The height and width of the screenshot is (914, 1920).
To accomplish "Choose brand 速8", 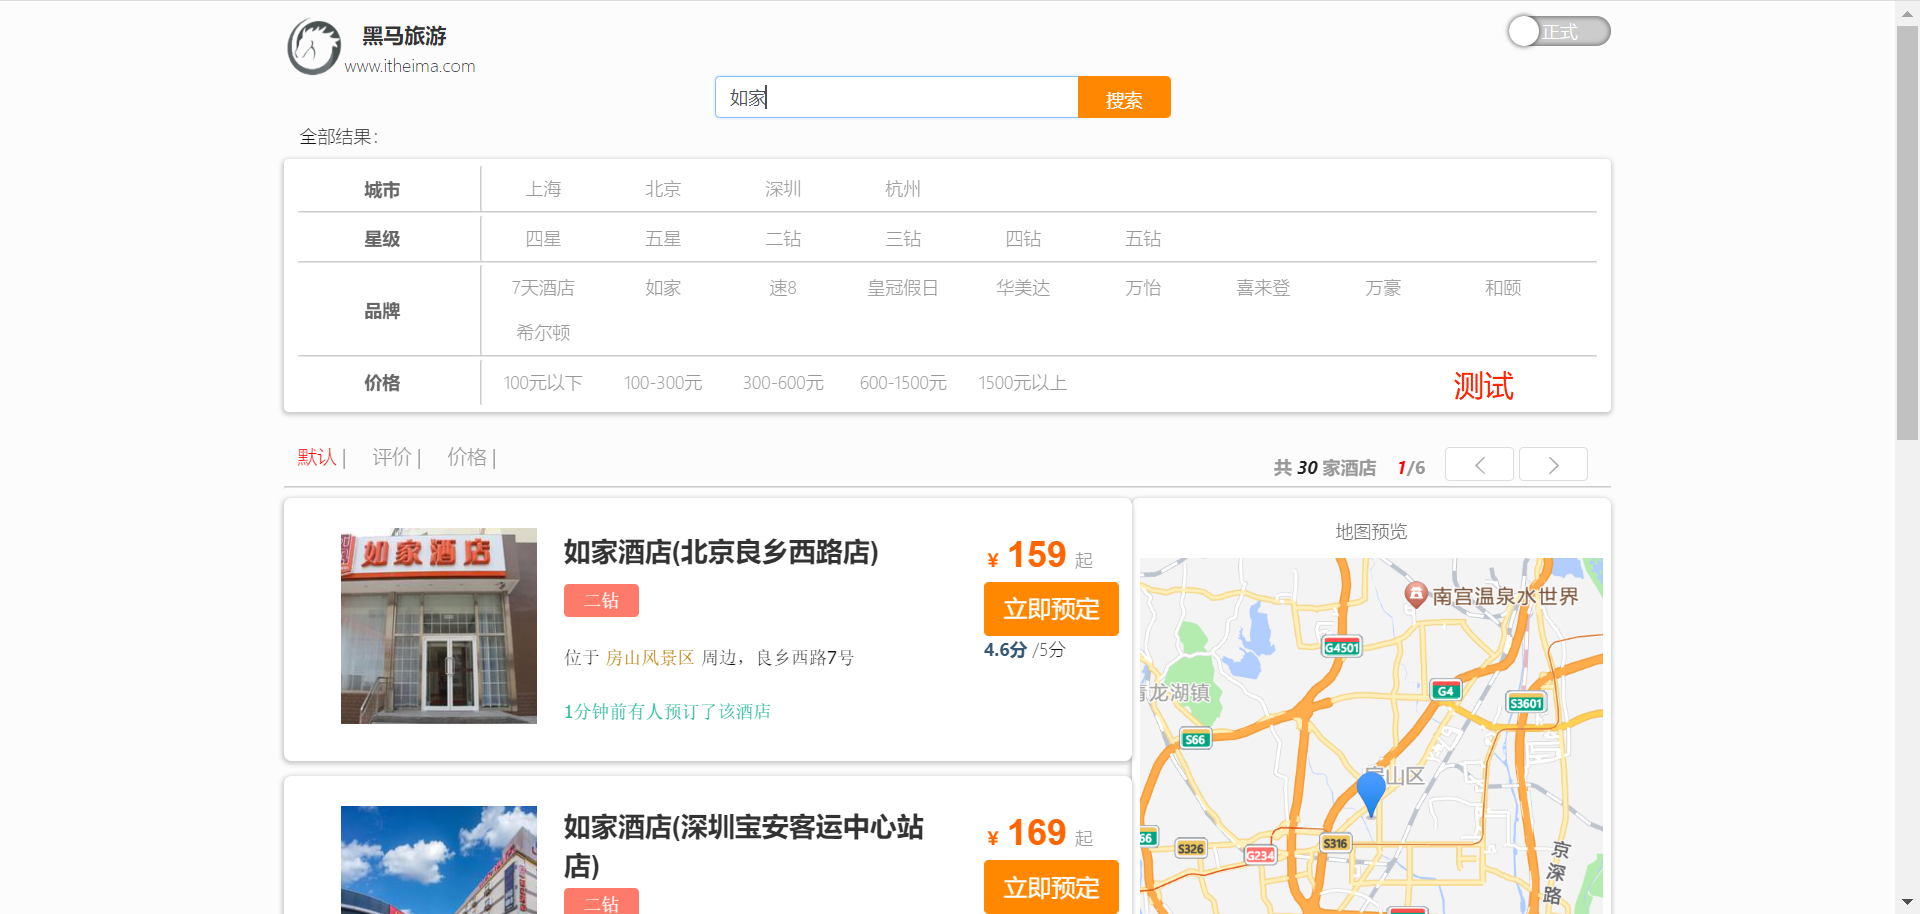I will [x=783, y=288].
